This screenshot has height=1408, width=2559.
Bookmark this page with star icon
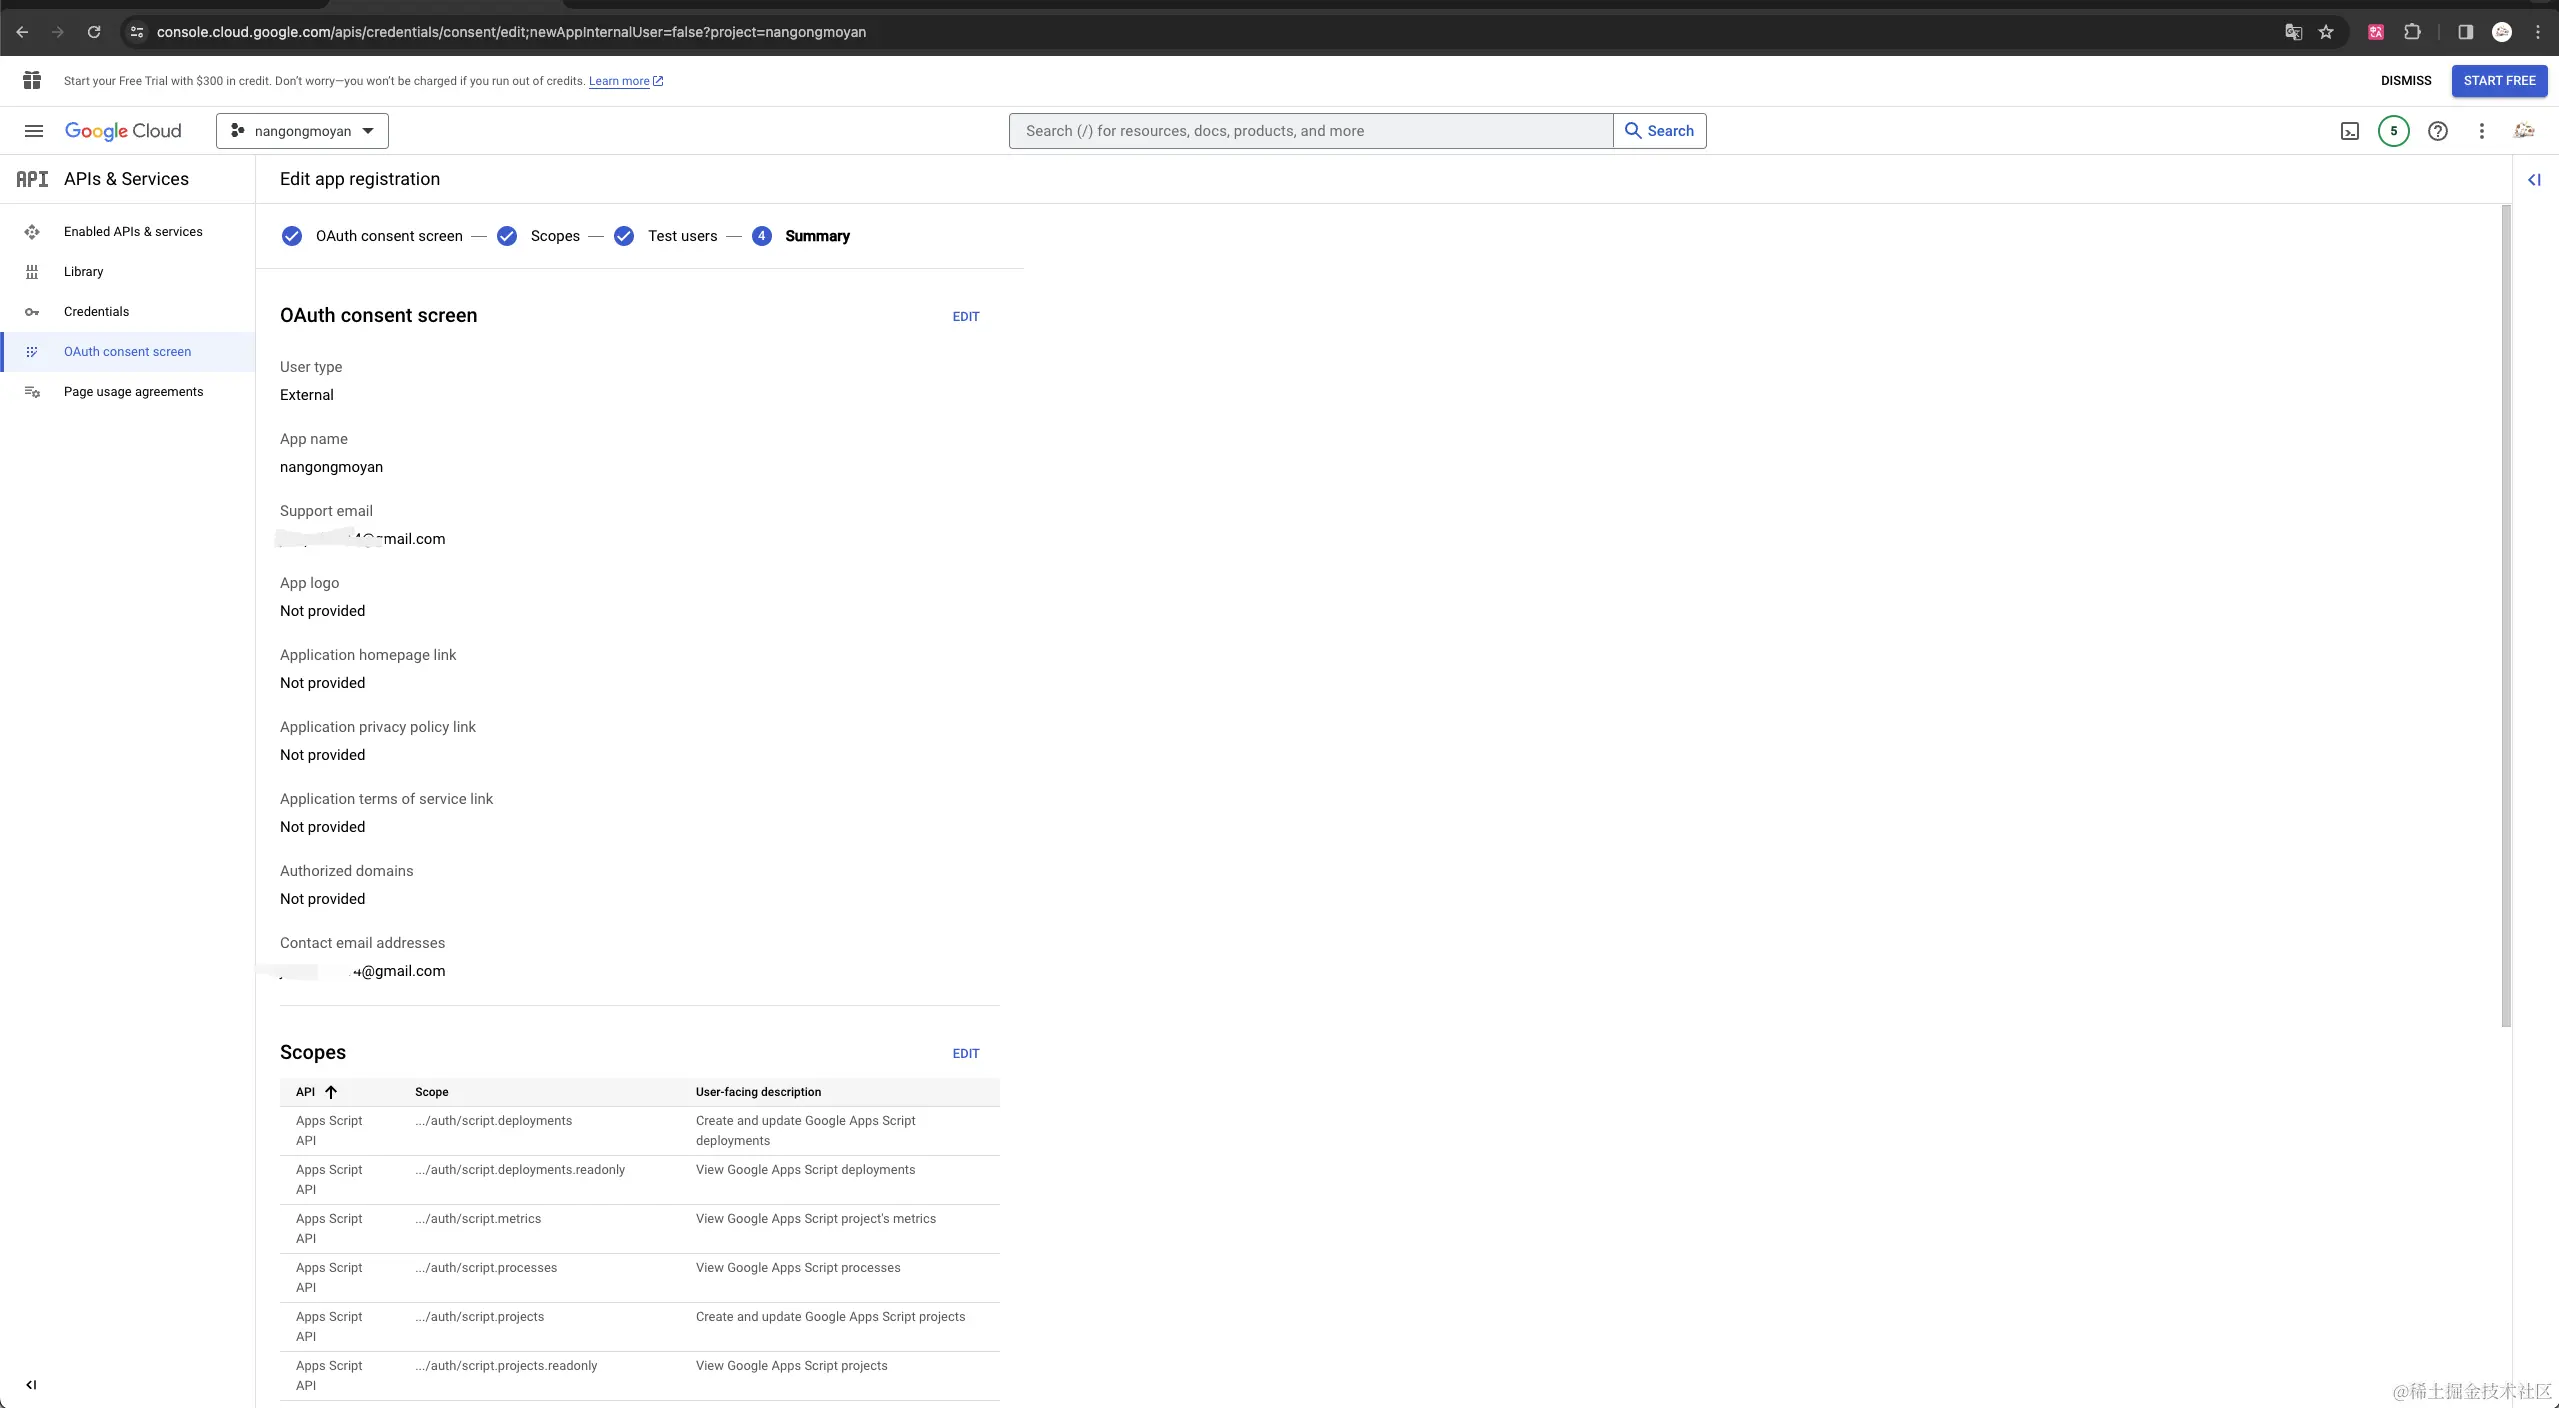pos(2326,32)
